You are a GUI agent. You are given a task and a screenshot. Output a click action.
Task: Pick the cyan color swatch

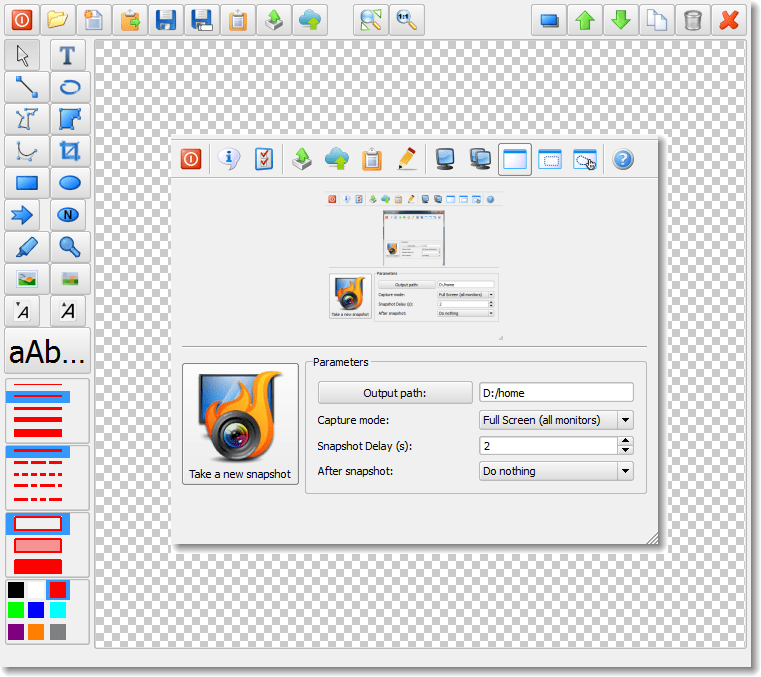pyautogui.click(x=58, y=610)
